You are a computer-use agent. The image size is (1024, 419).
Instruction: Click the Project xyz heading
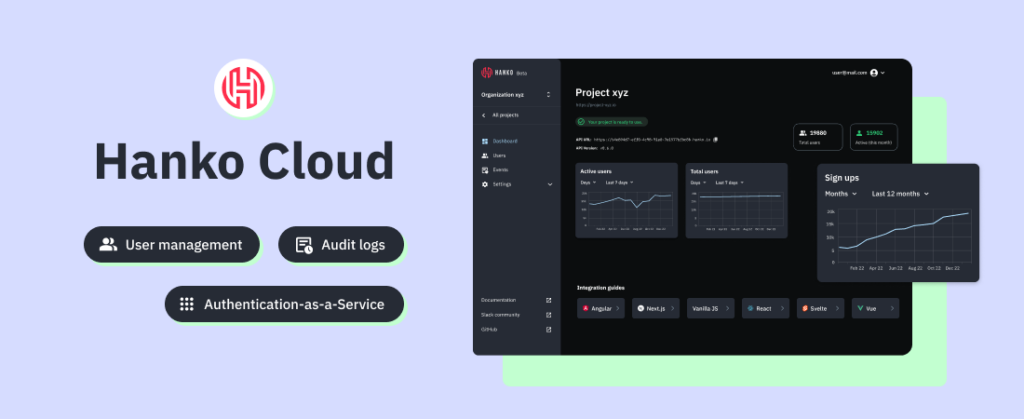click(601, 93)
